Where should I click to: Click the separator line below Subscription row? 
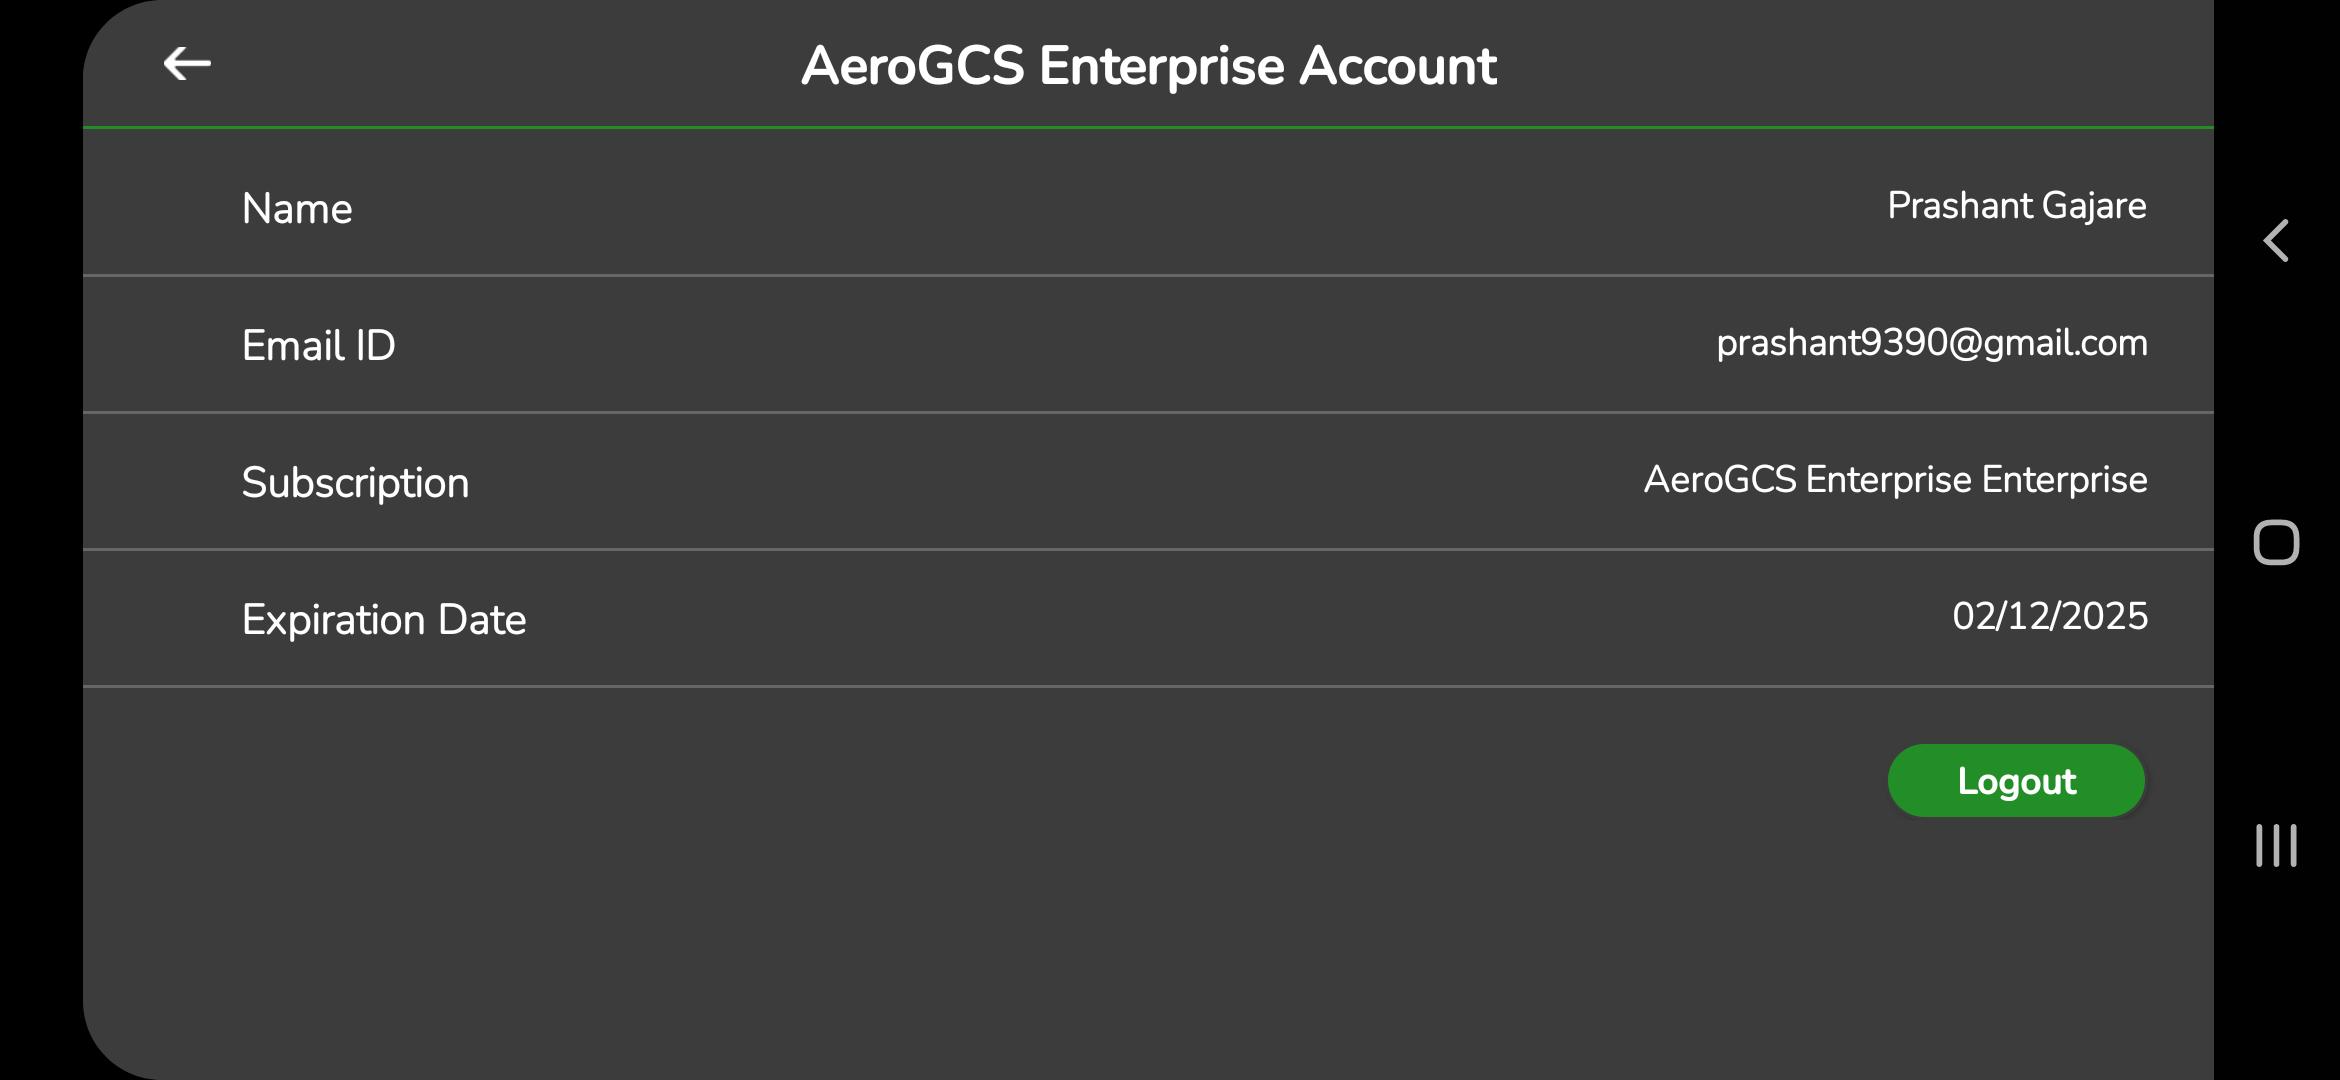click(1148, 549)
